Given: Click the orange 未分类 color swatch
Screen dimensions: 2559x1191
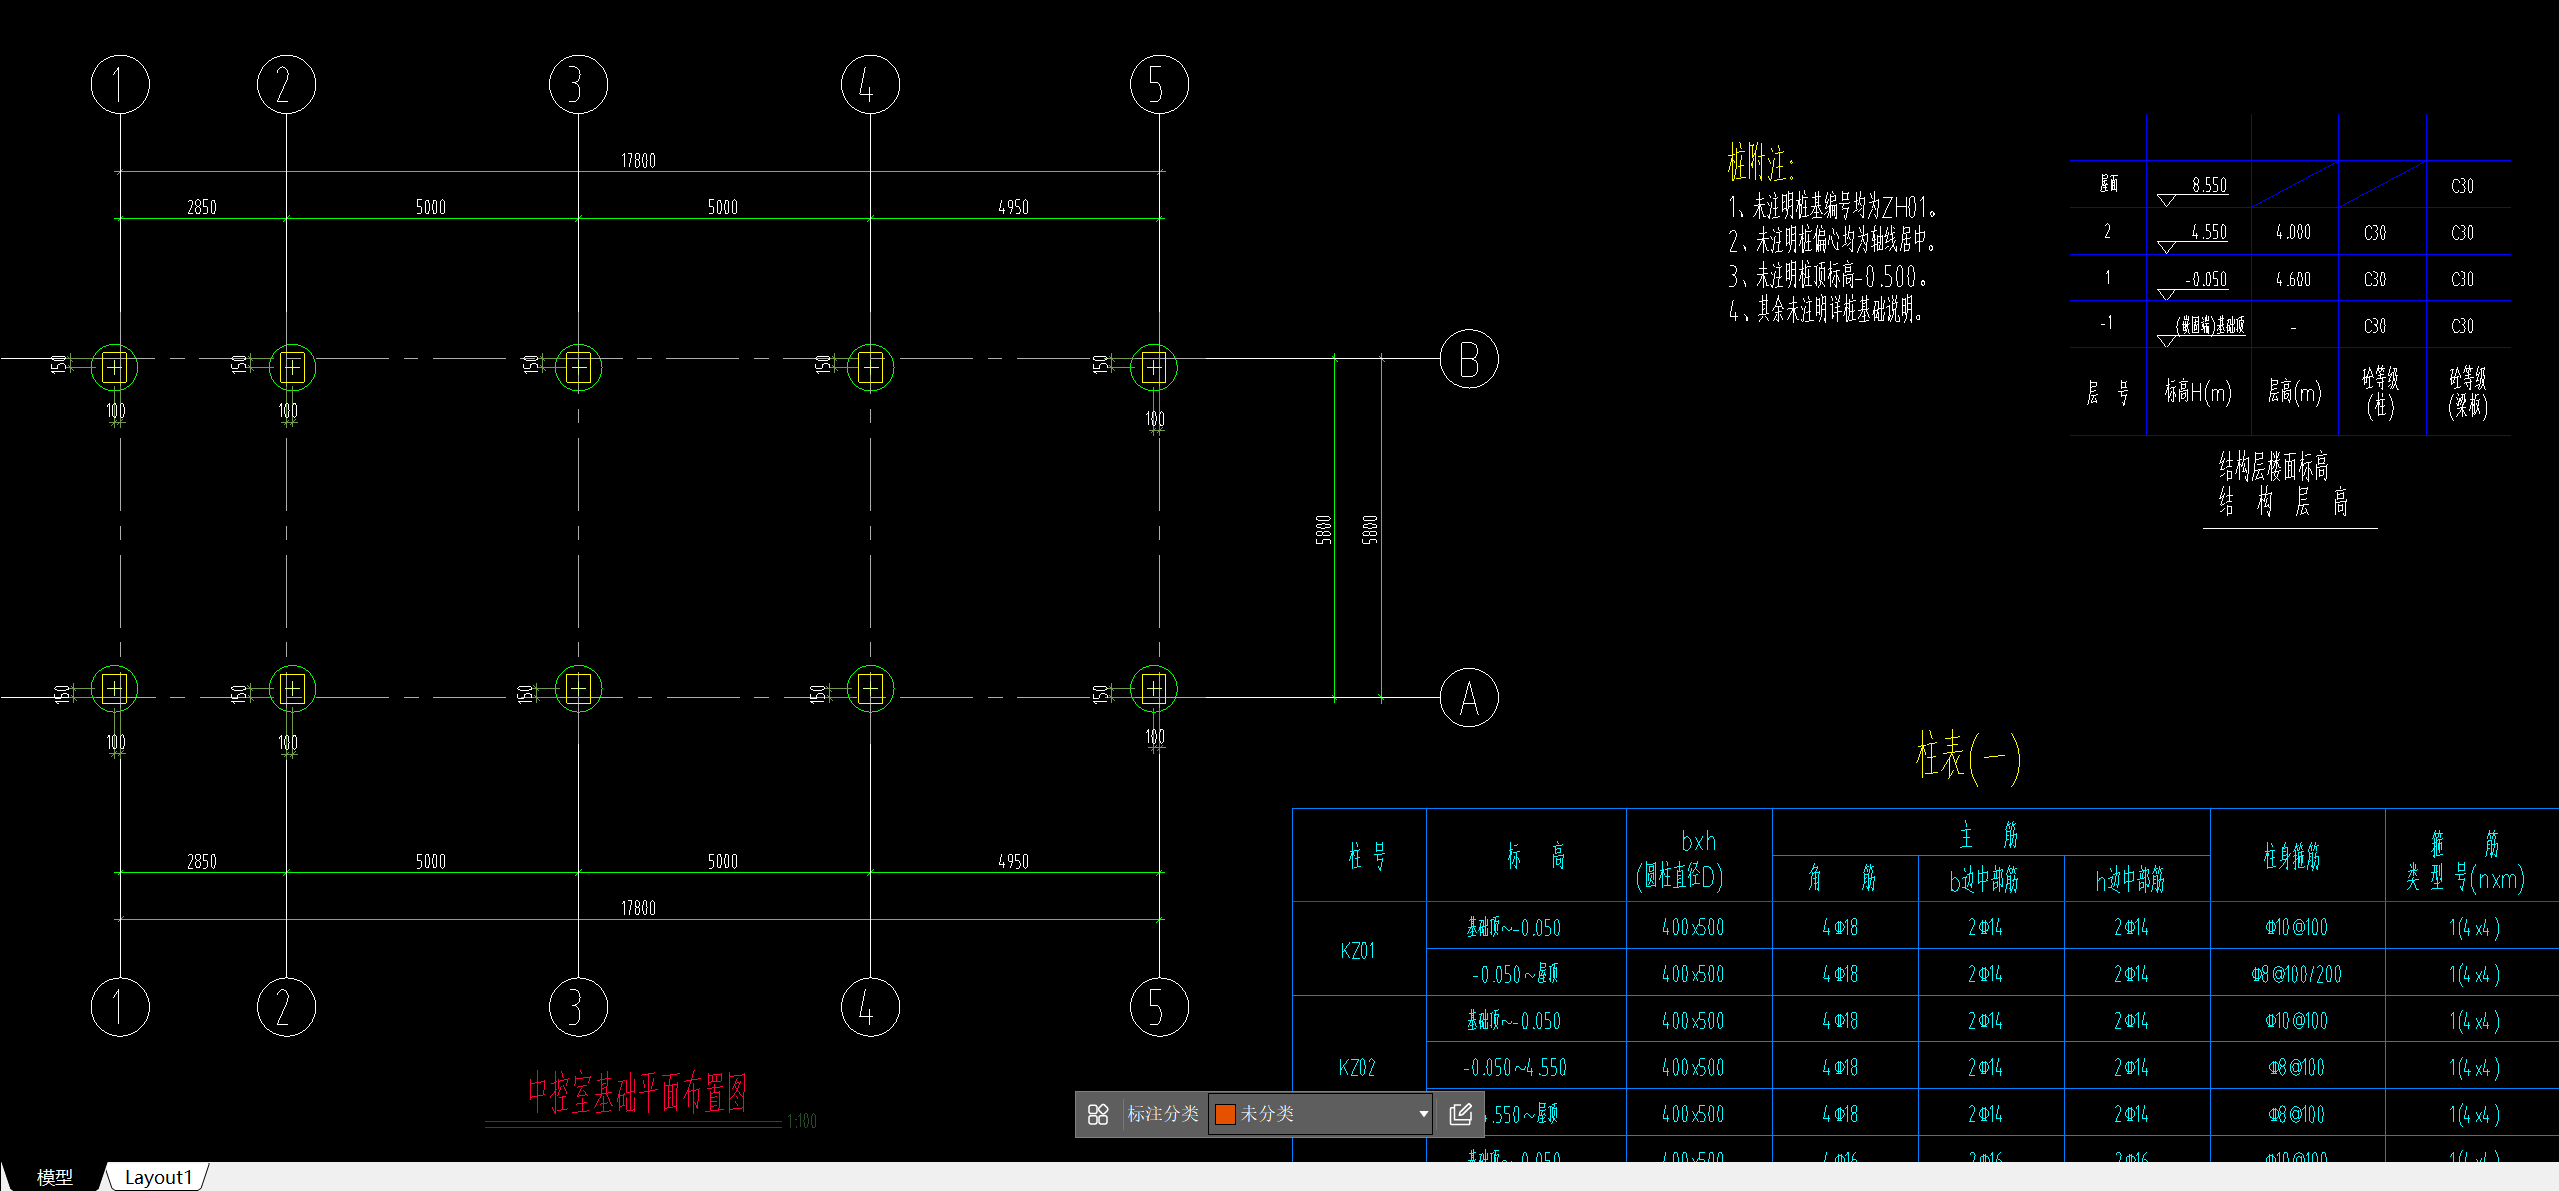Looking at the screenshot, I should tap(1224, 1114).
